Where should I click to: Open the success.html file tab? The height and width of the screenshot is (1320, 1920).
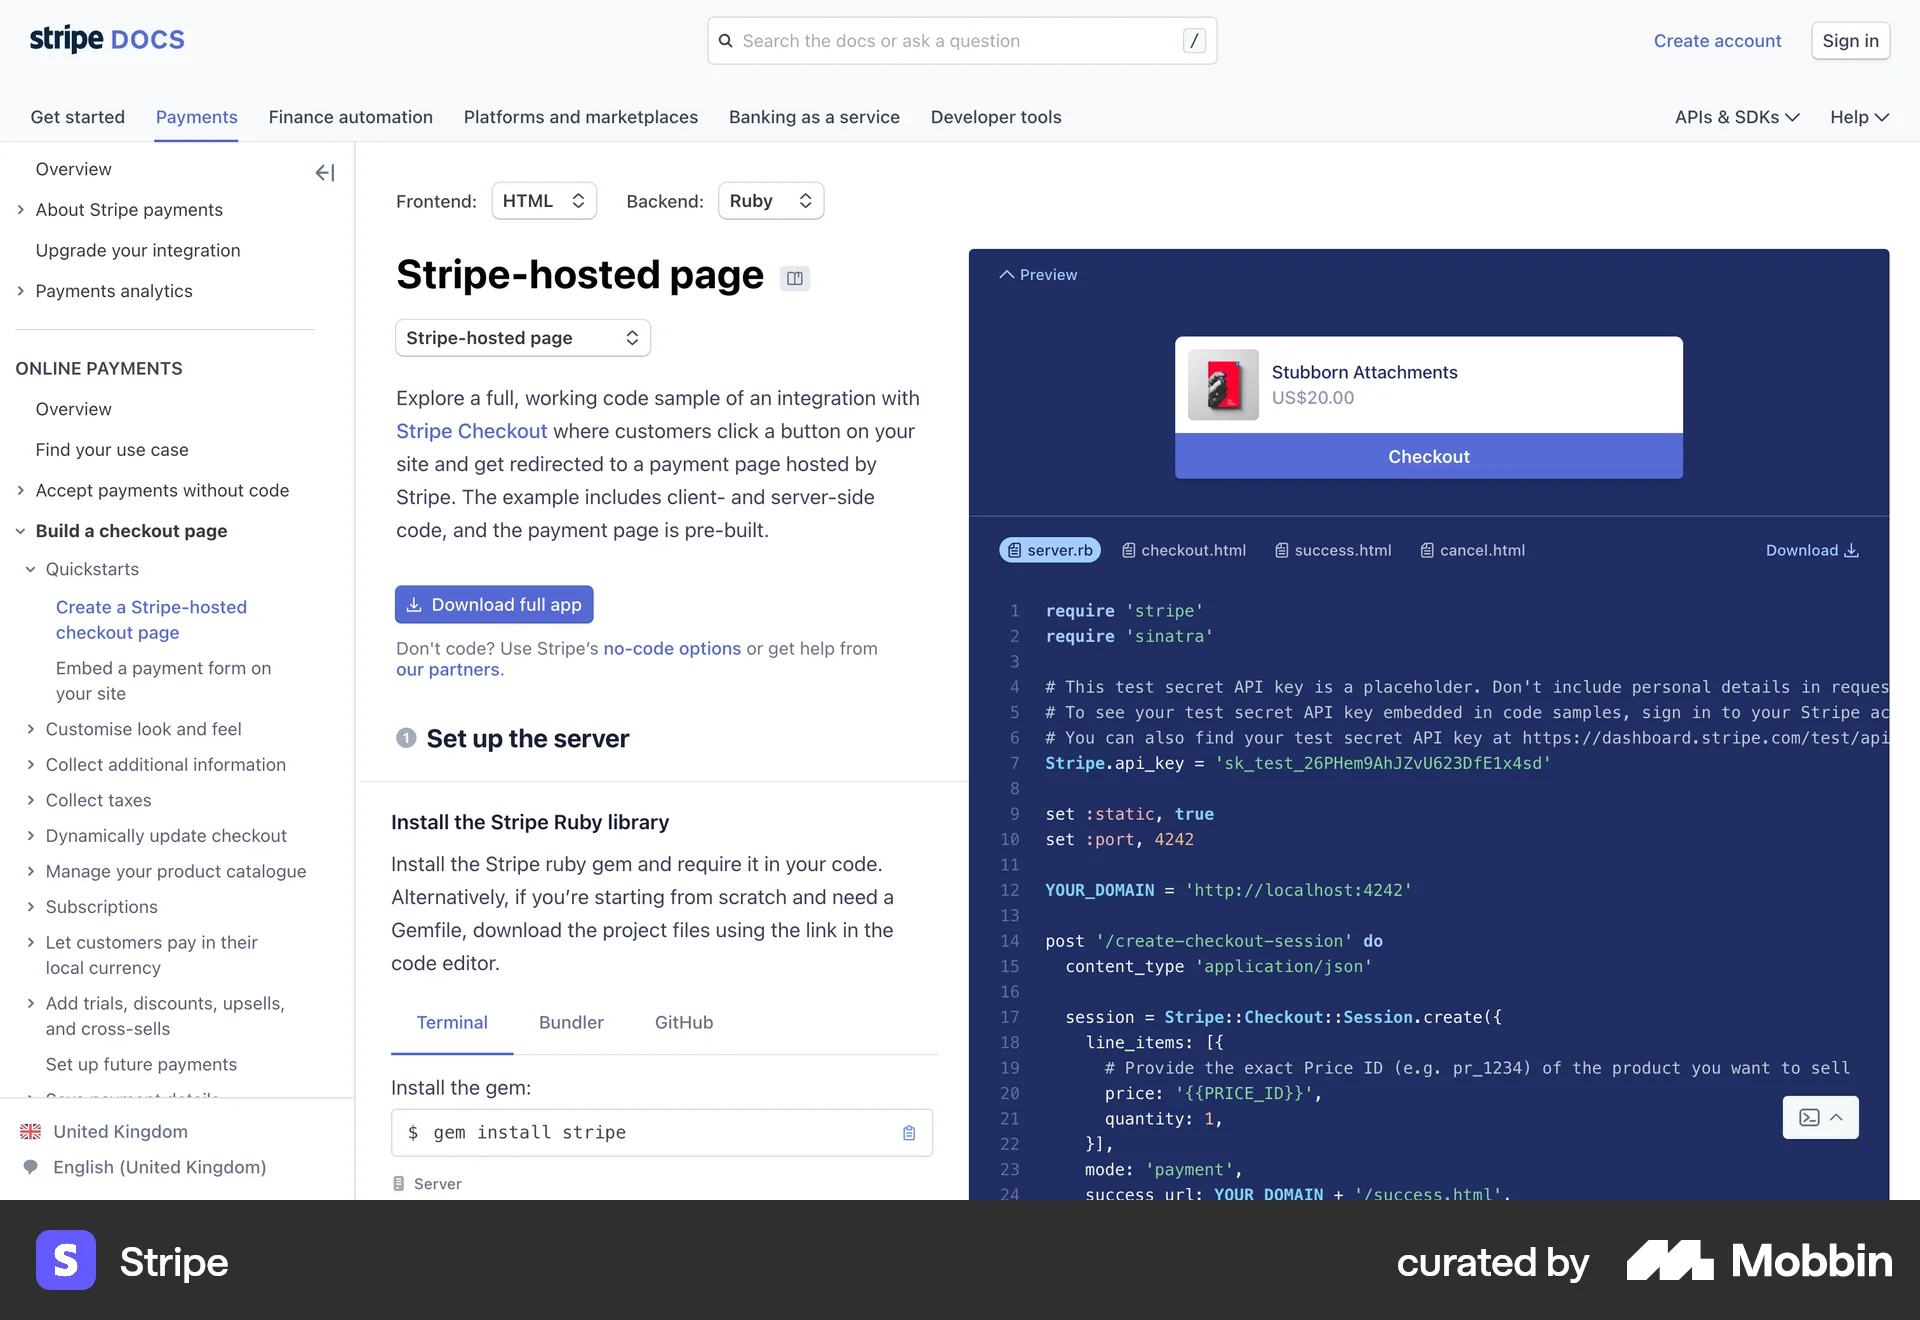click(1332, 549)
